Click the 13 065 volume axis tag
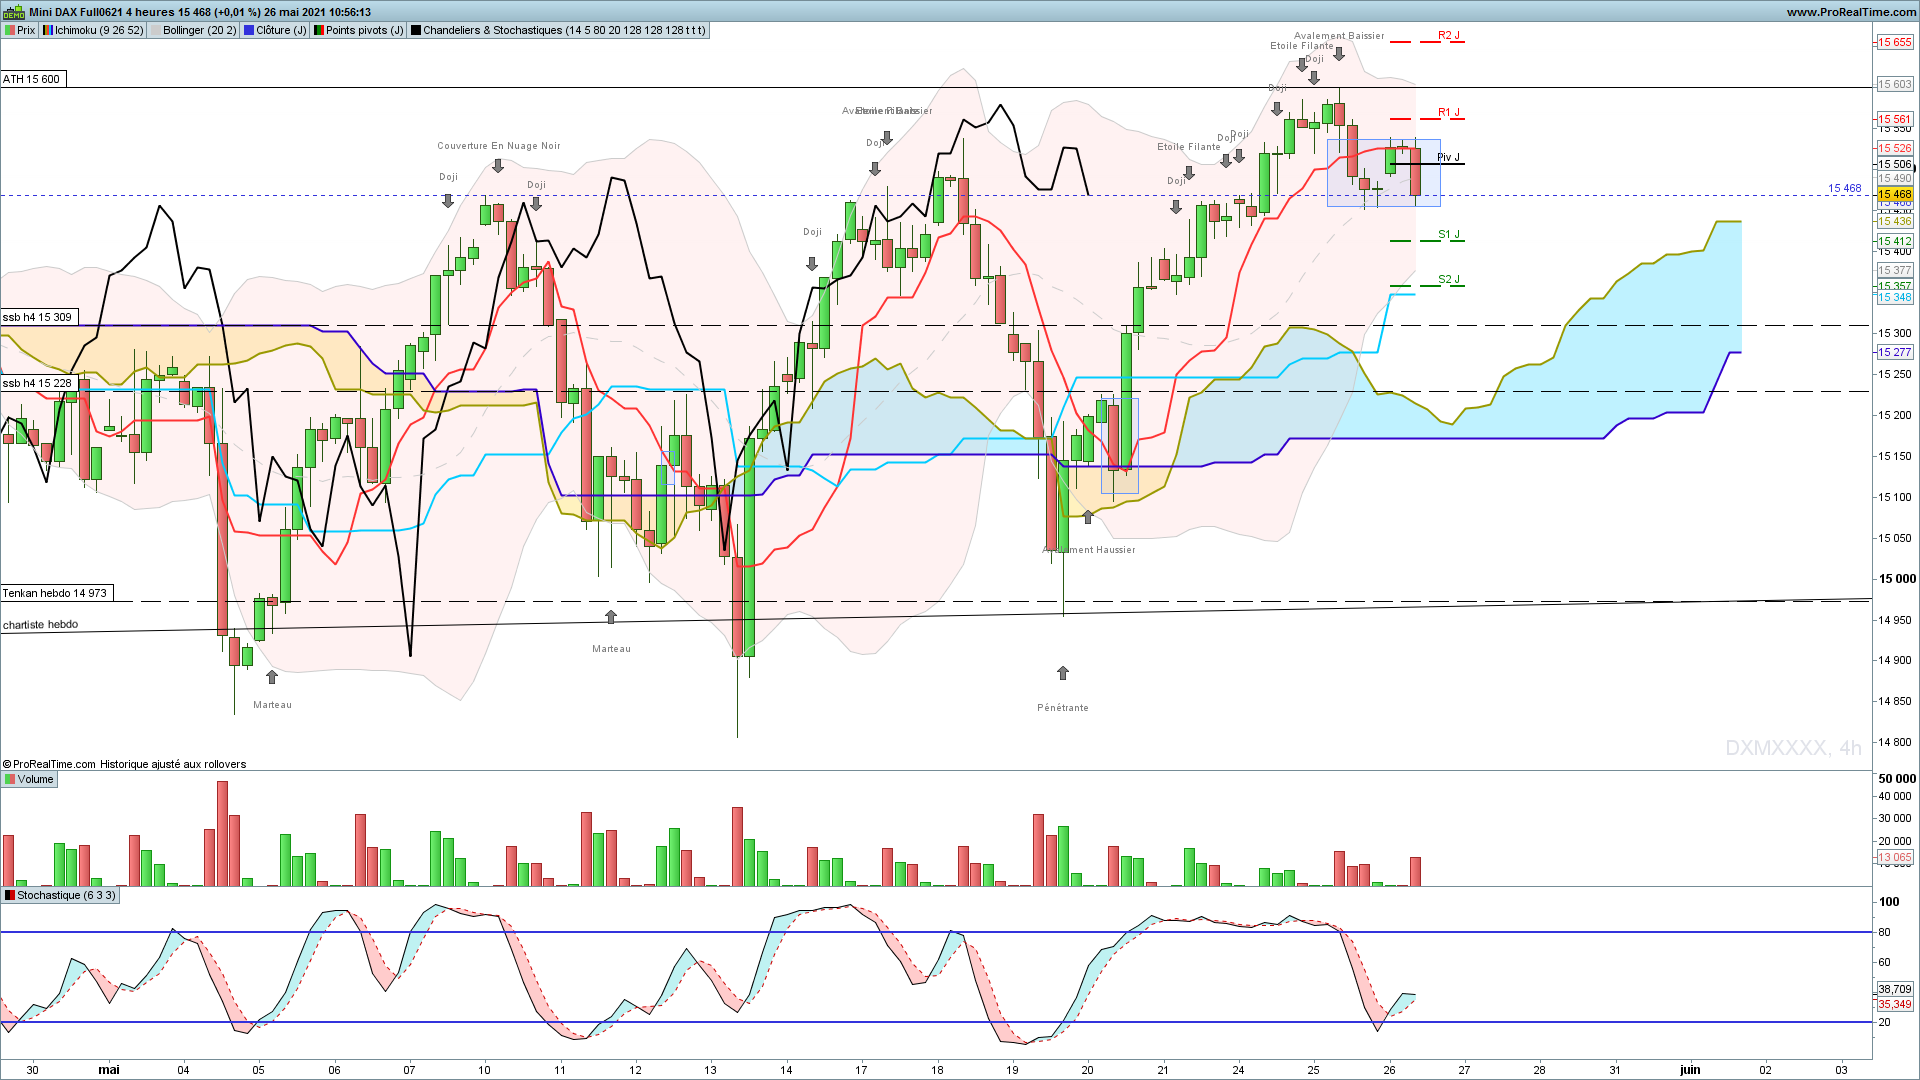 [1895, 858]
